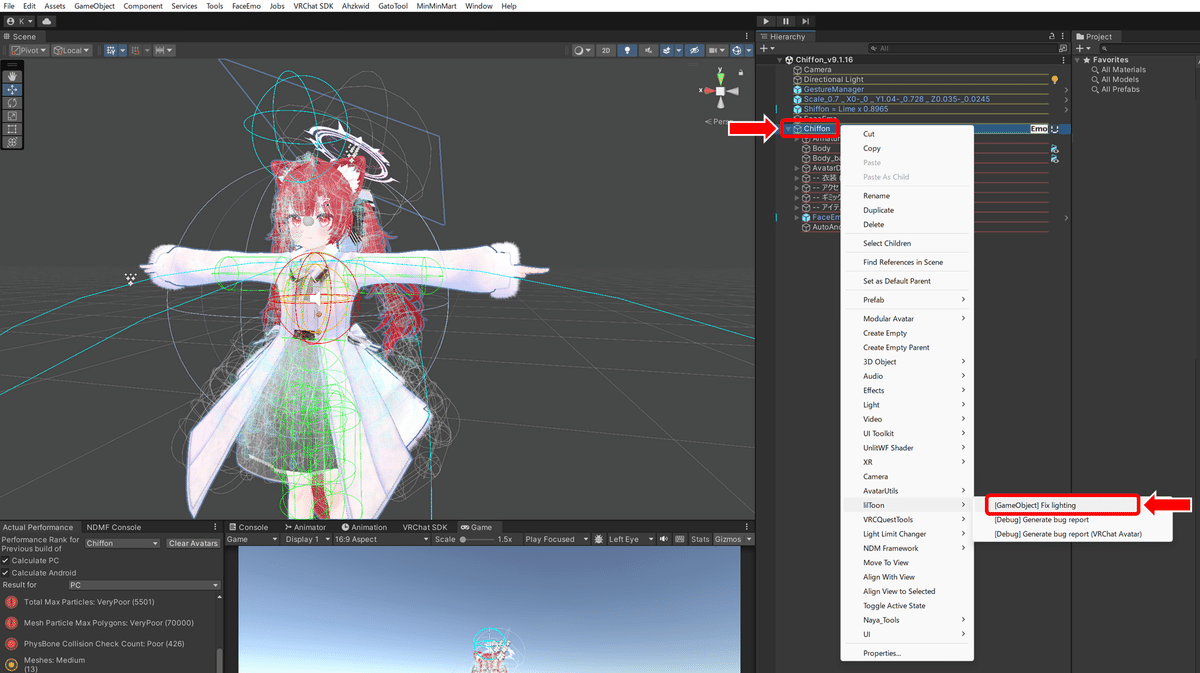Click the Hierarchy search field

click(962, 48)
